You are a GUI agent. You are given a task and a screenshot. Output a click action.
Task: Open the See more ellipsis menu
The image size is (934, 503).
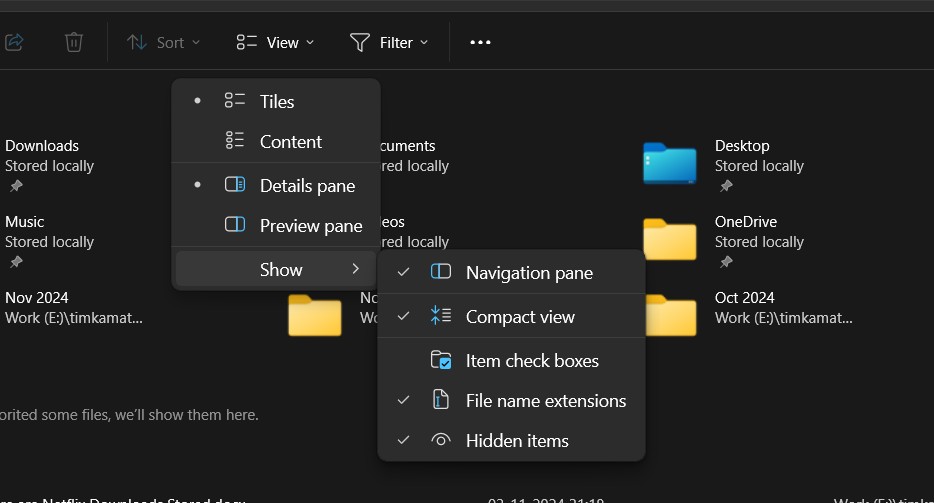pos(480,42)
